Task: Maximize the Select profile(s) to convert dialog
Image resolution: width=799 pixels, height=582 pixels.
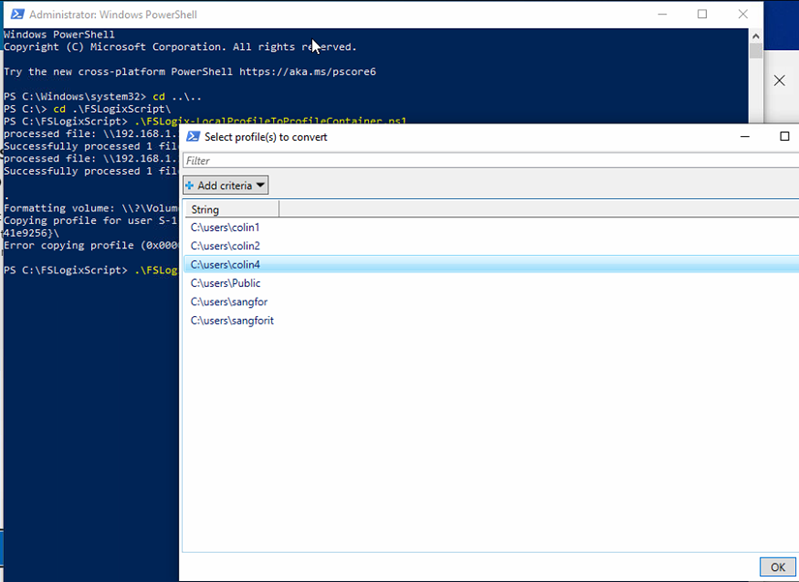Action: pos(784,137)
